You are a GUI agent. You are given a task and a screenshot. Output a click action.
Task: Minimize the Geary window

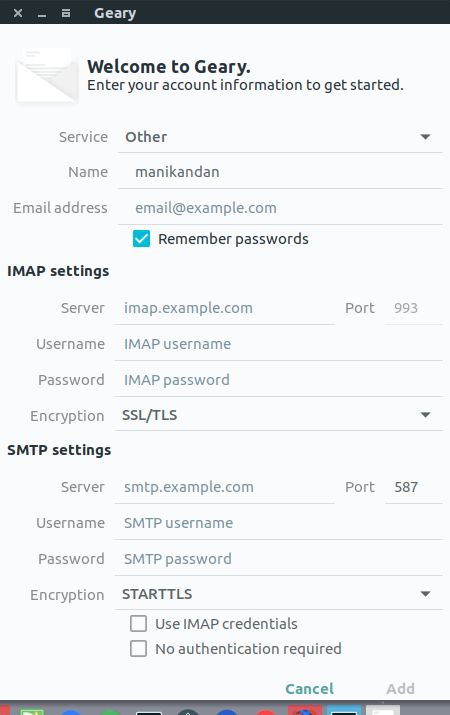pyautogui.click(x=42, y=14)
